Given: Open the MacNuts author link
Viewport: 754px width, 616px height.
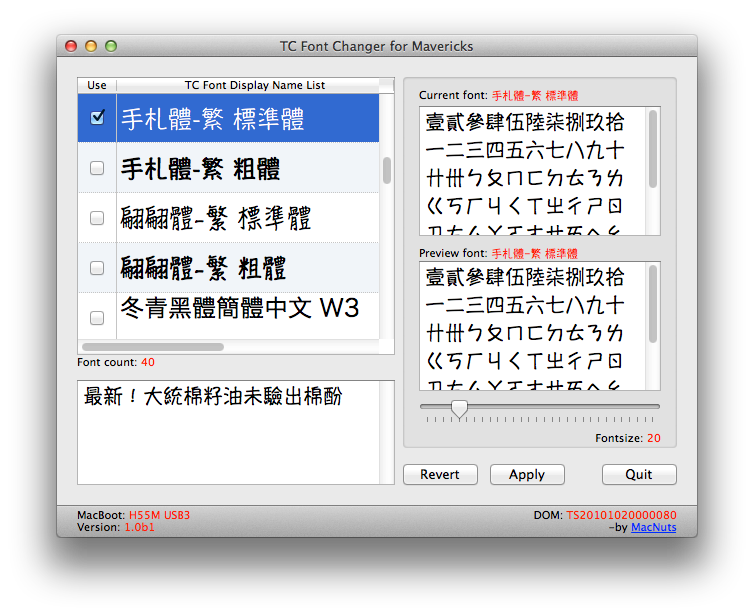Looking at the screenshot, I should coord(653,528).
